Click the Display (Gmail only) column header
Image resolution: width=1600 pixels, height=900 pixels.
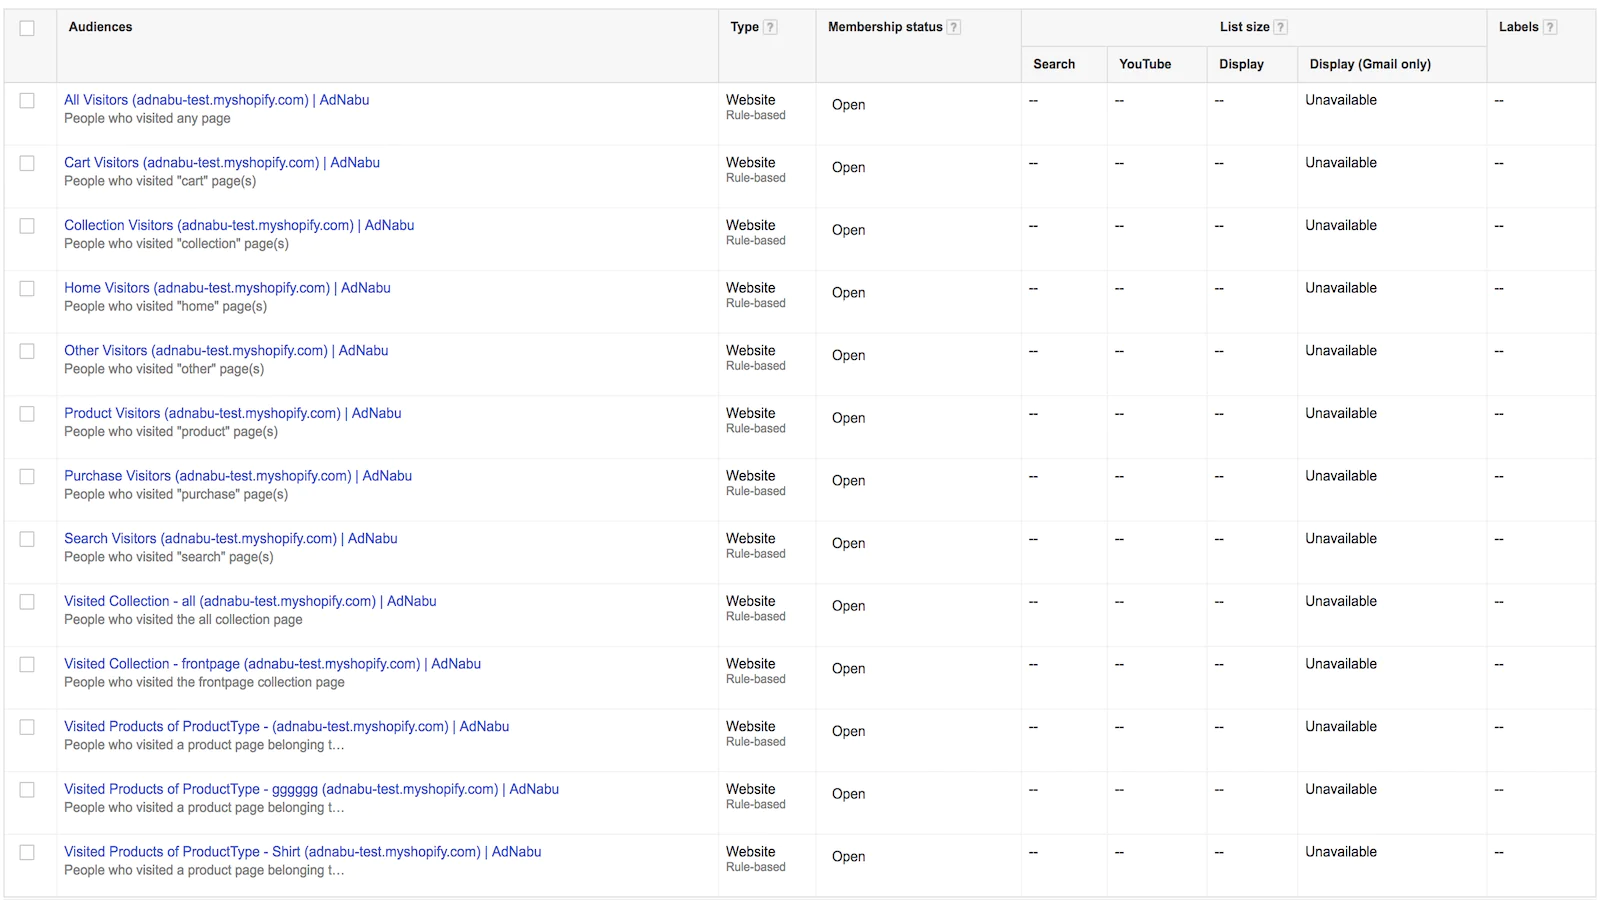1370,64
